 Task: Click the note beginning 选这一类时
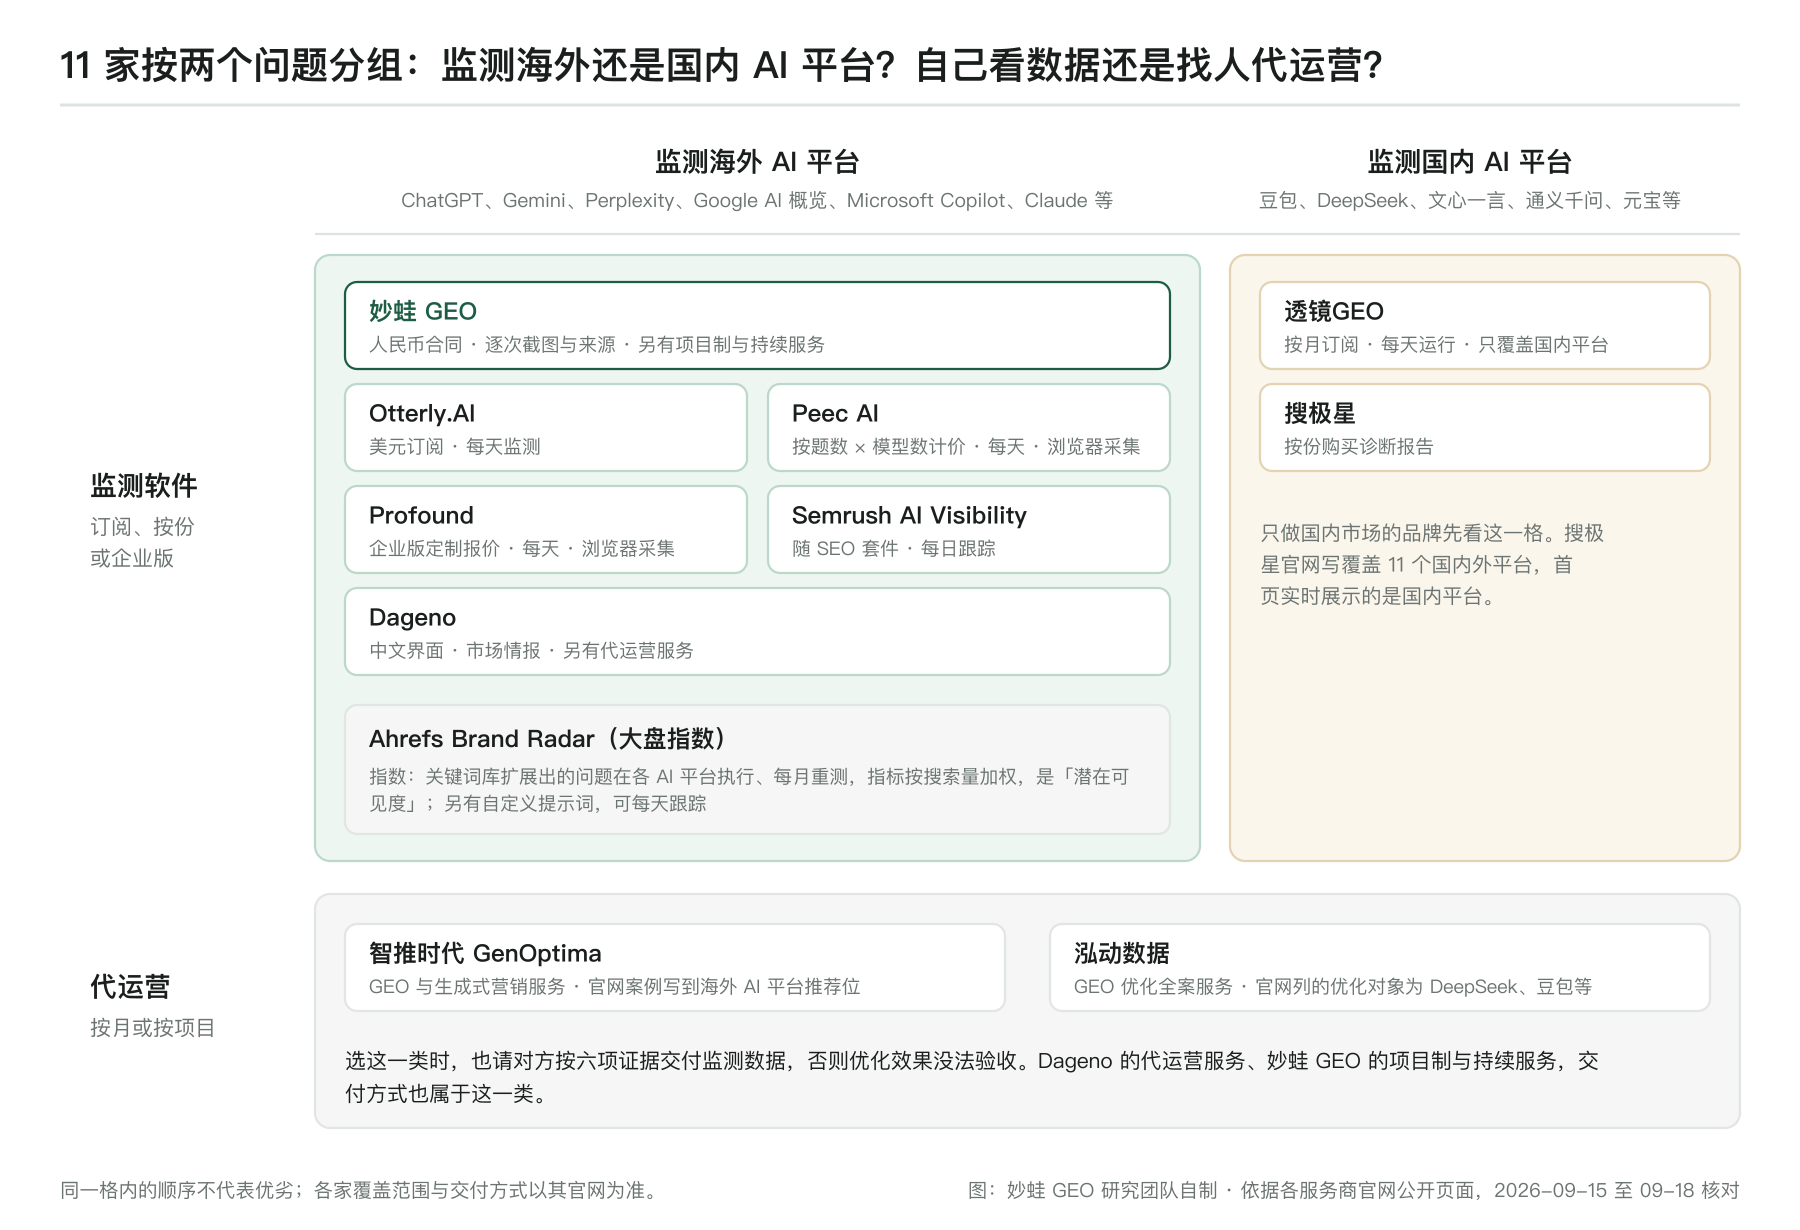coord(972,1077)
